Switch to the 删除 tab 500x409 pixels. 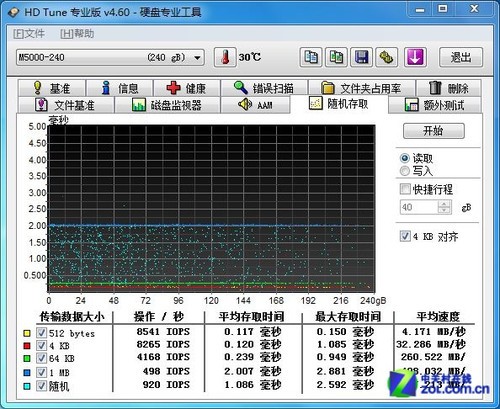coord(449,88)
